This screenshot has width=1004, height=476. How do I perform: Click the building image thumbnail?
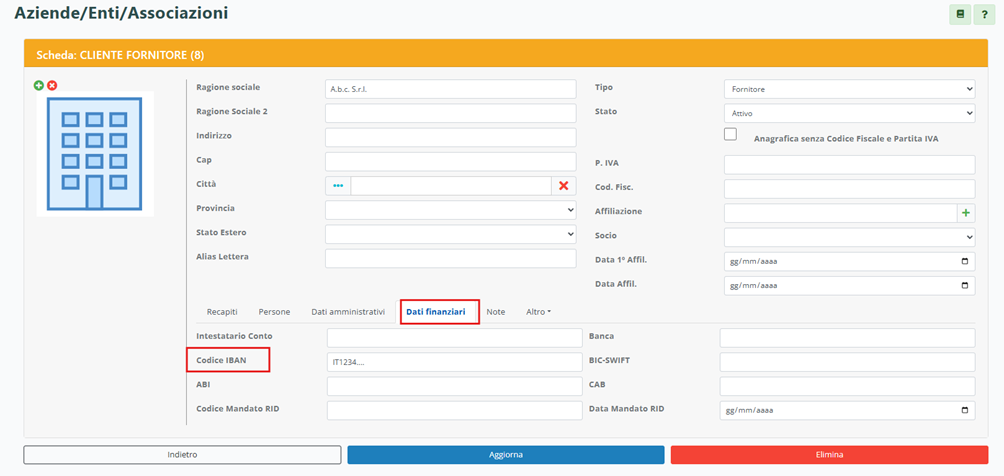[95, 154]
